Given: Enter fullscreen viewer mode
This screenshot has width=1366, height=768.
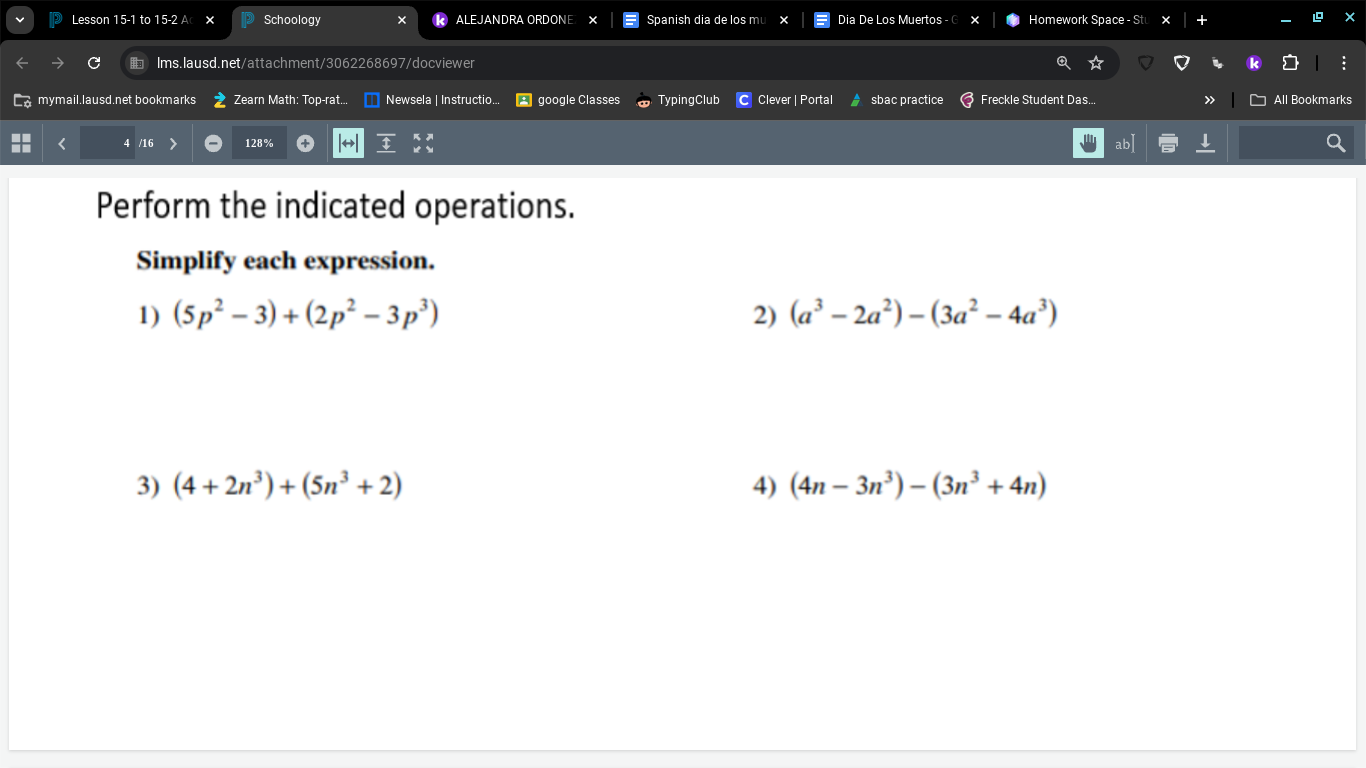Looking at the screenshot, I should pos(424,143).
